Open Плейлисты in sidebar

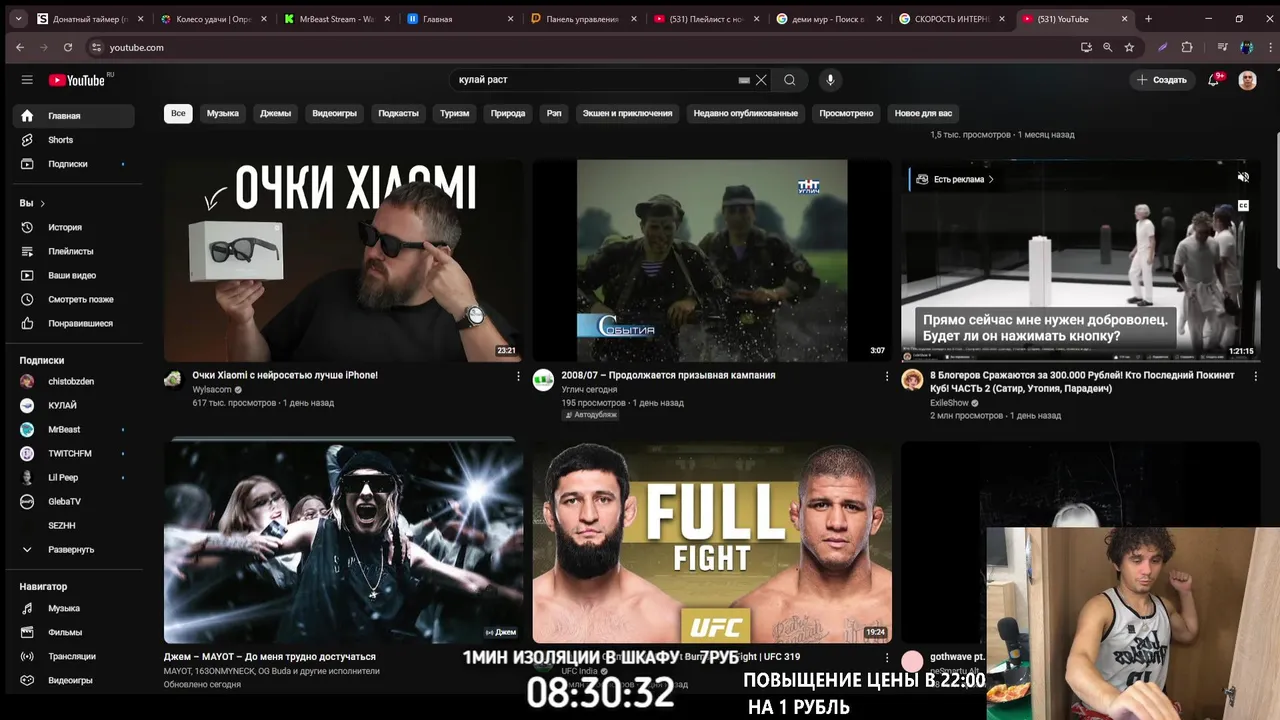point(74,251)
